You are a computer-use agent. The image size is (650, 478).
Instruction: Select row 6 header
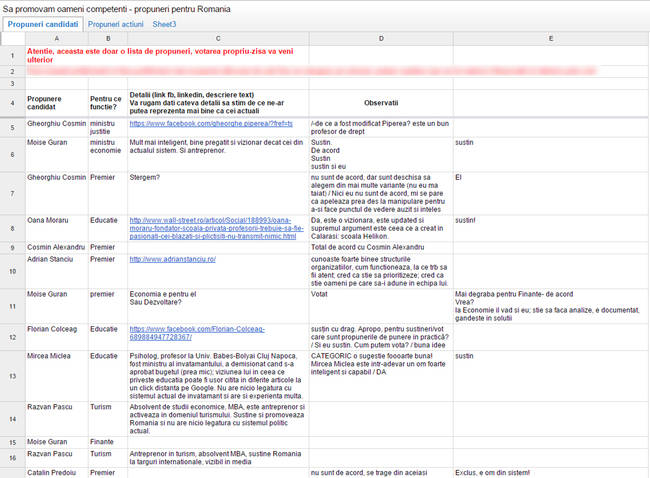[12, 155]
